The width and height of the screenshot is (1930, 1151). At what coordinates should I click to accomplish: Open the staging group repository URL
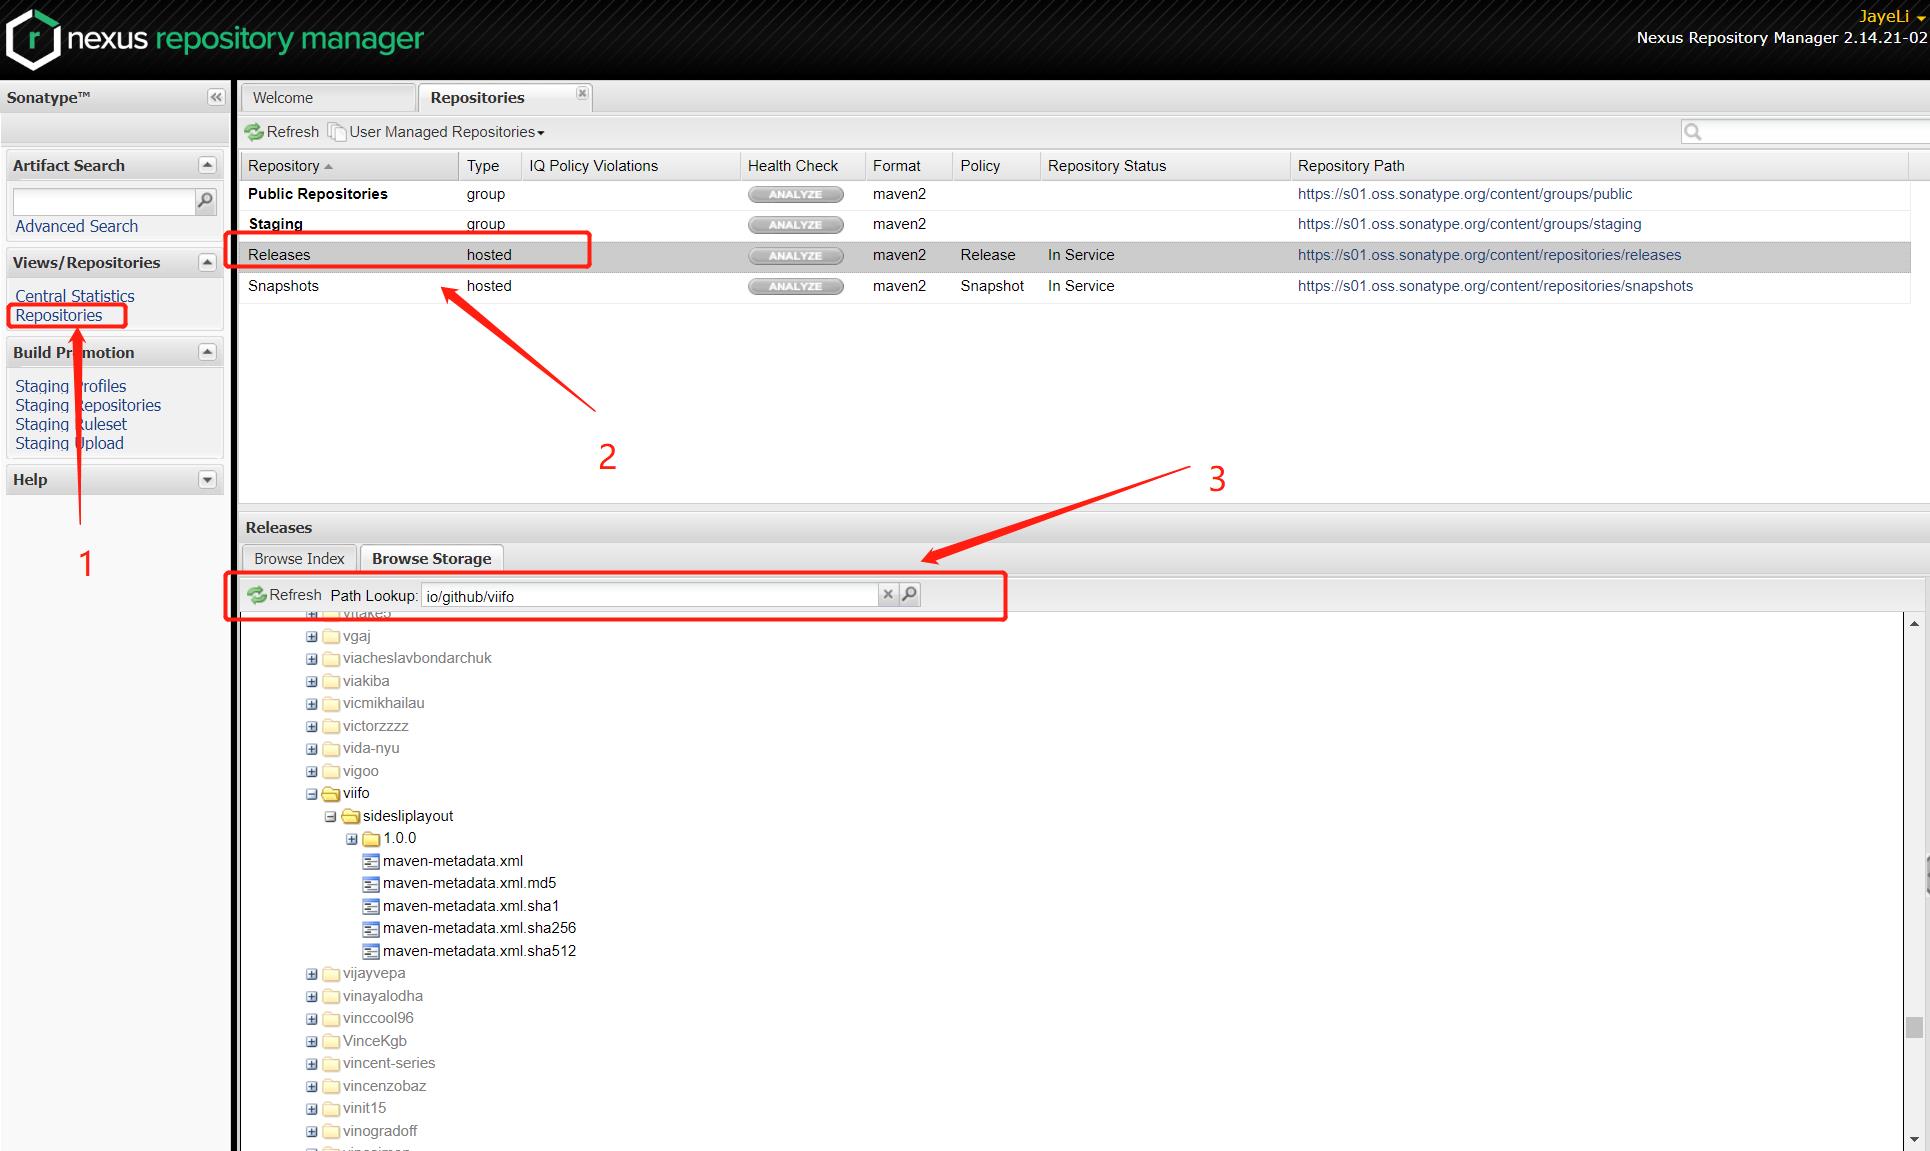pos(1469,224)
